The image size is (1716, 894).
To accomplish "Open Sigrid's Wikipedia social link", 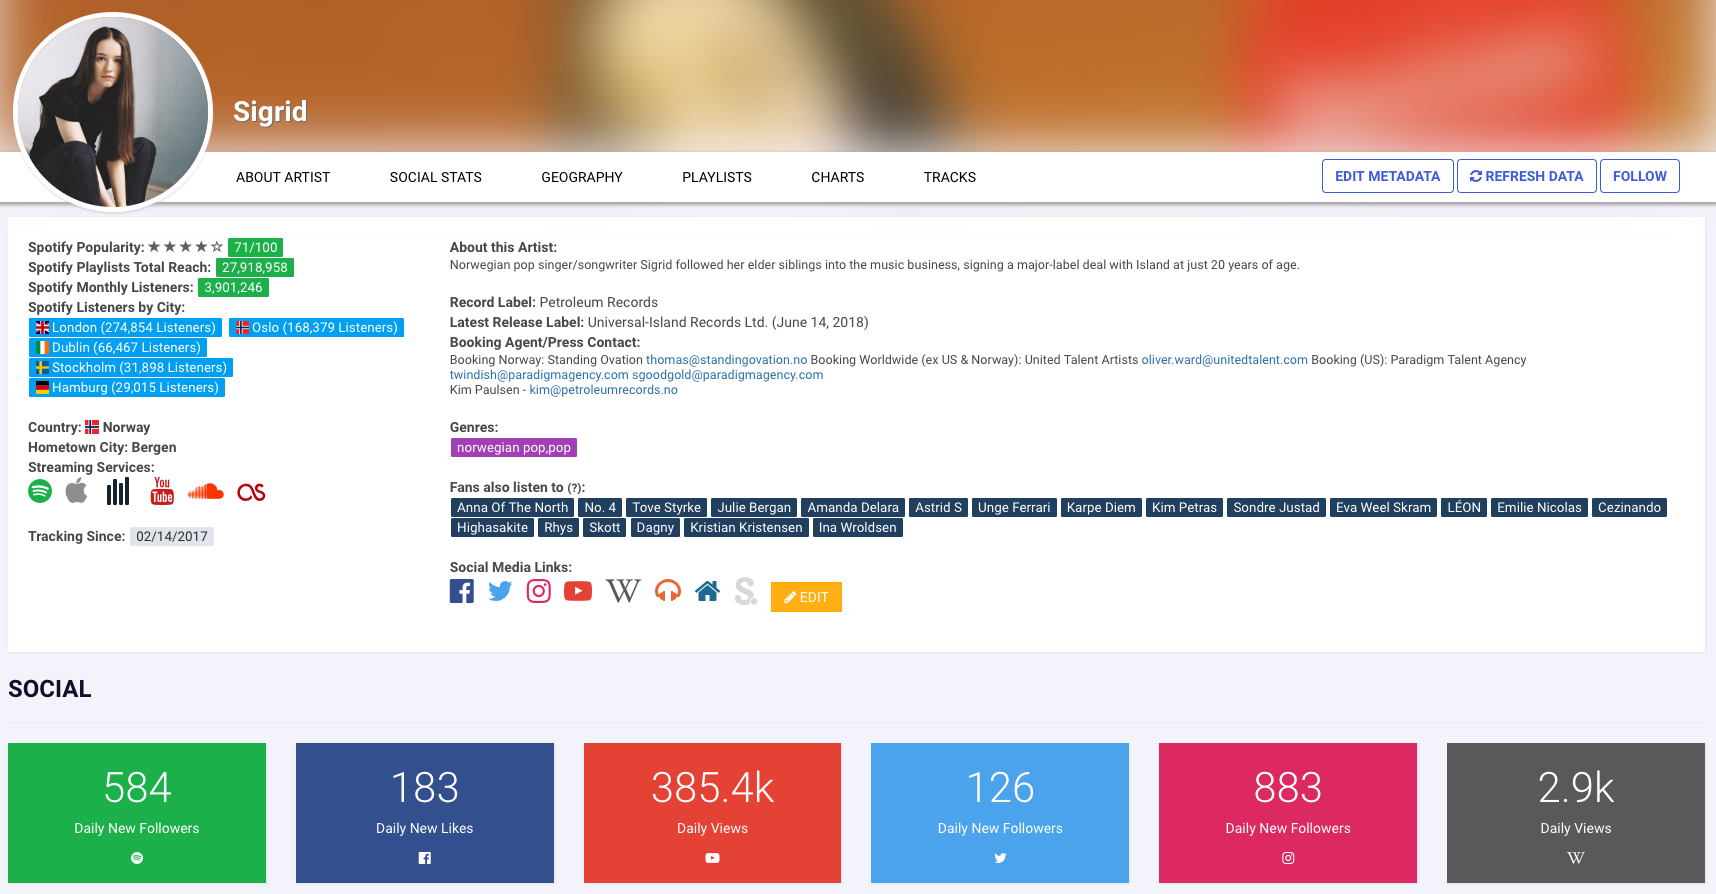I will coord(623,591).
